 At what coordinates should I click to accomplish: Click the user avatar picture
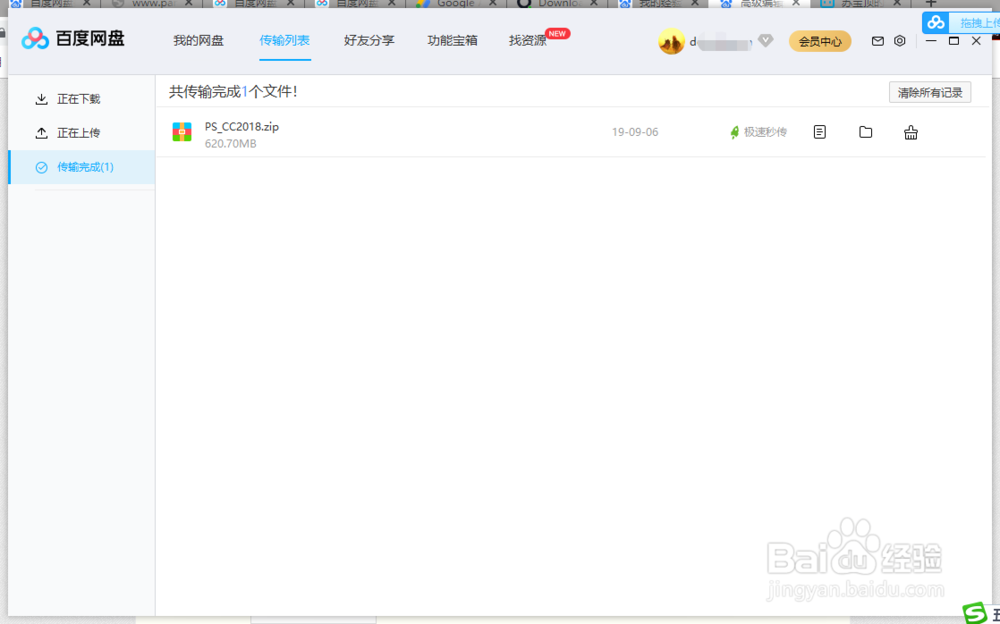[x=671, y=41]
